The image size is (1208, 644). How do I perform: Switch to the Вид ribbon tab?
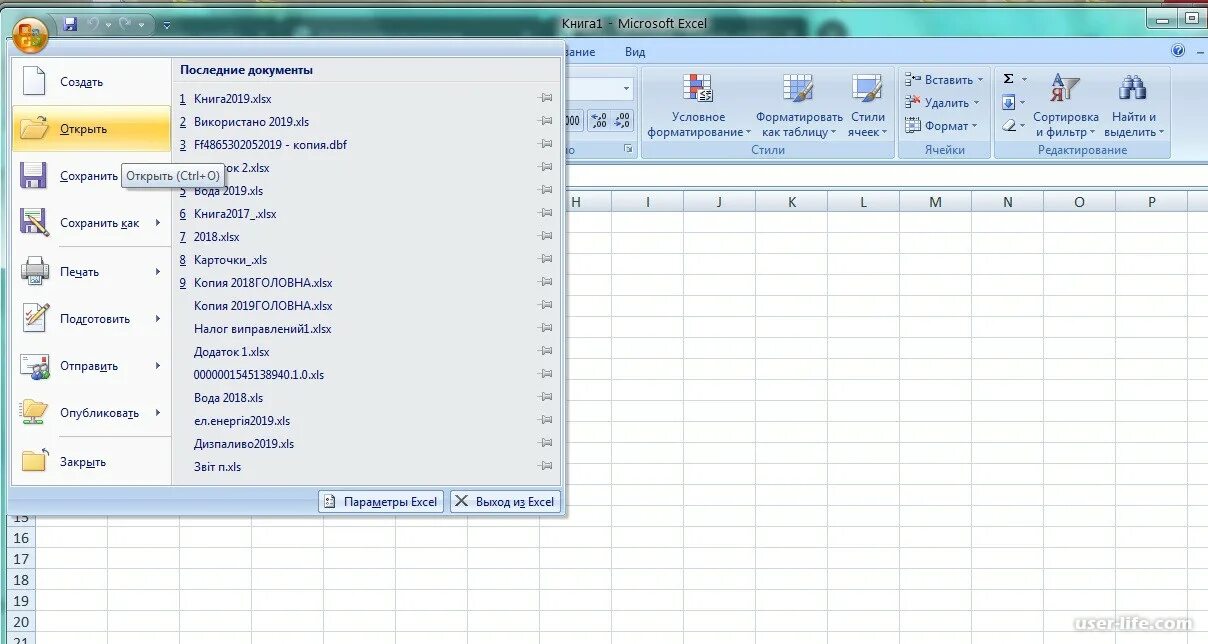pos(635,52)
